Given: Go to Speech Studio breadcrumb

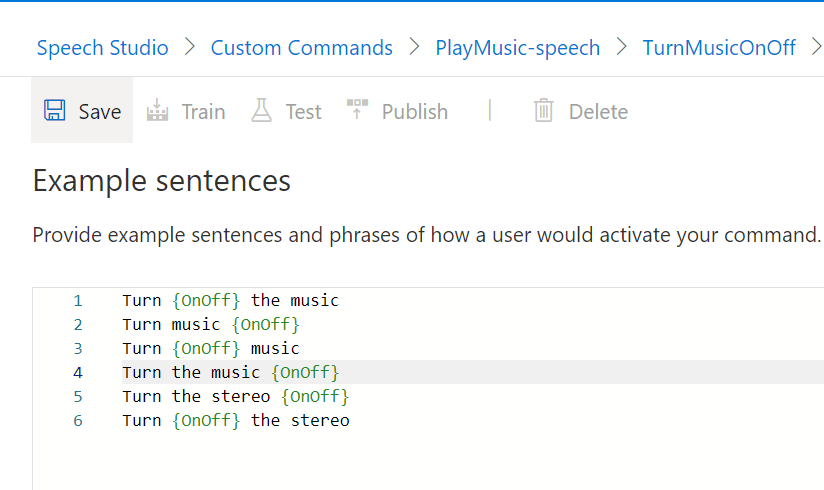Looking at the screenshot, I should point(102,47).
